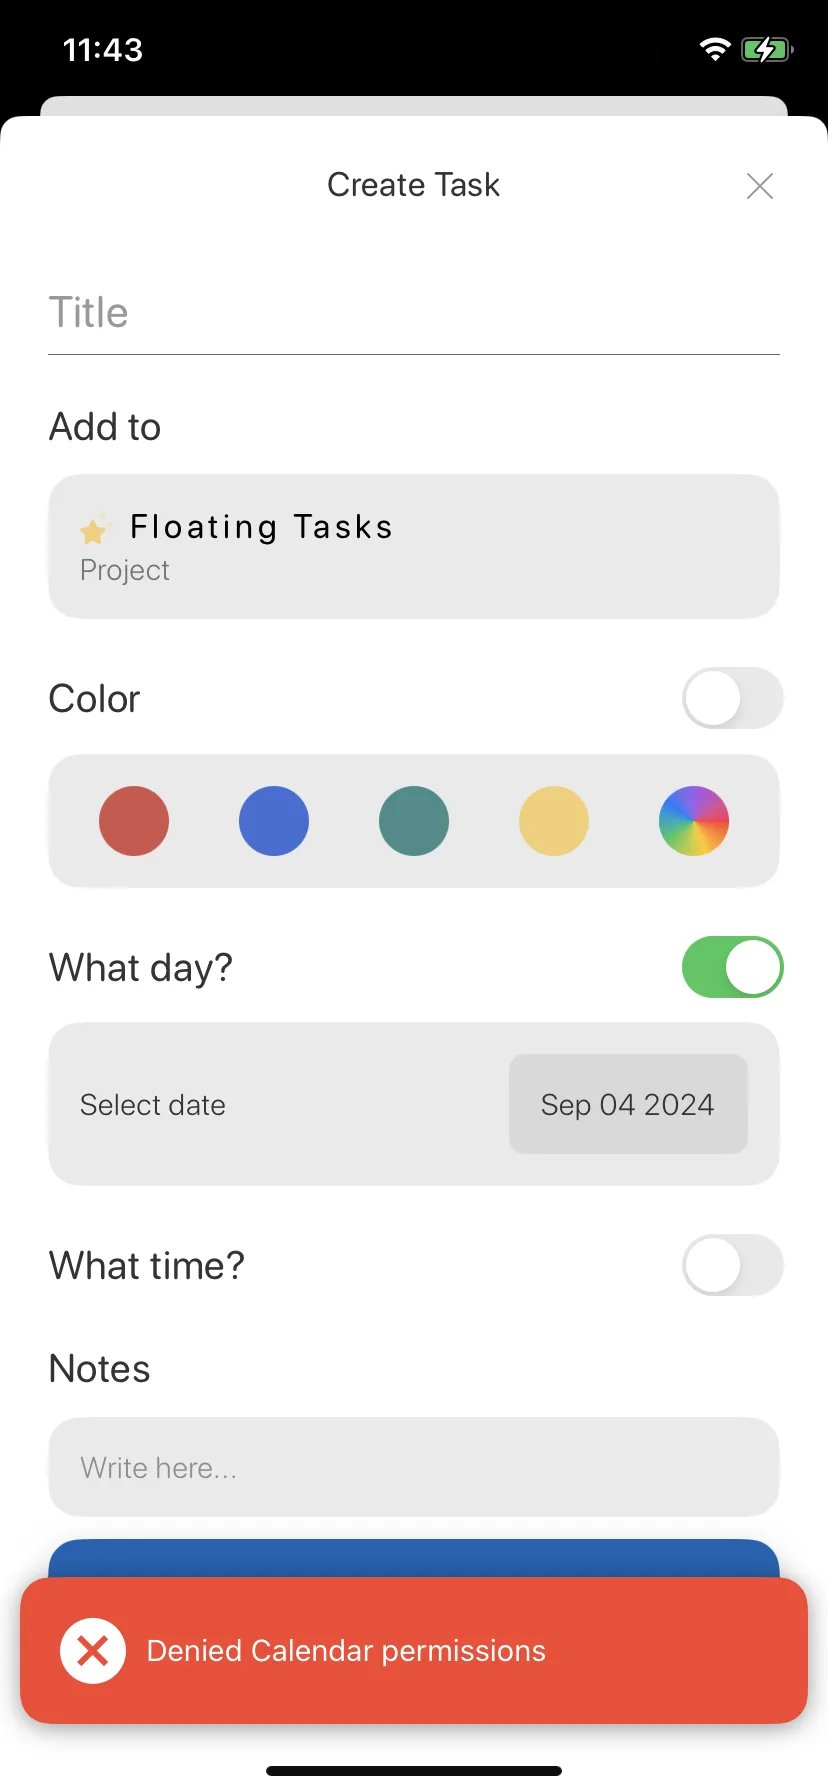
Task: Pick the red color circle
Action: (134, 821)
